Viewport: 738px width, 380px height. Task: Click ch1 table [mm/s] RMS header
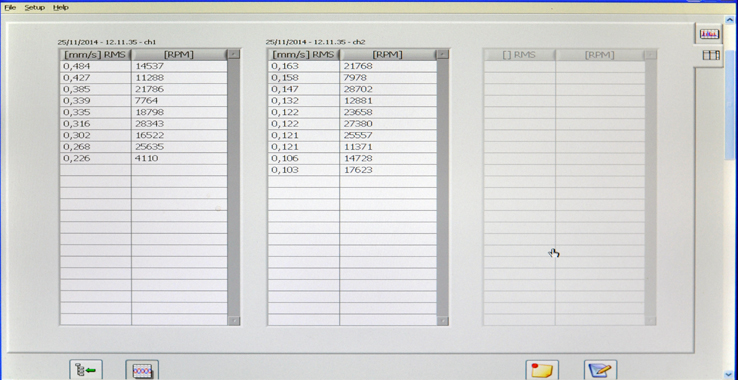(x=96, y=55)
